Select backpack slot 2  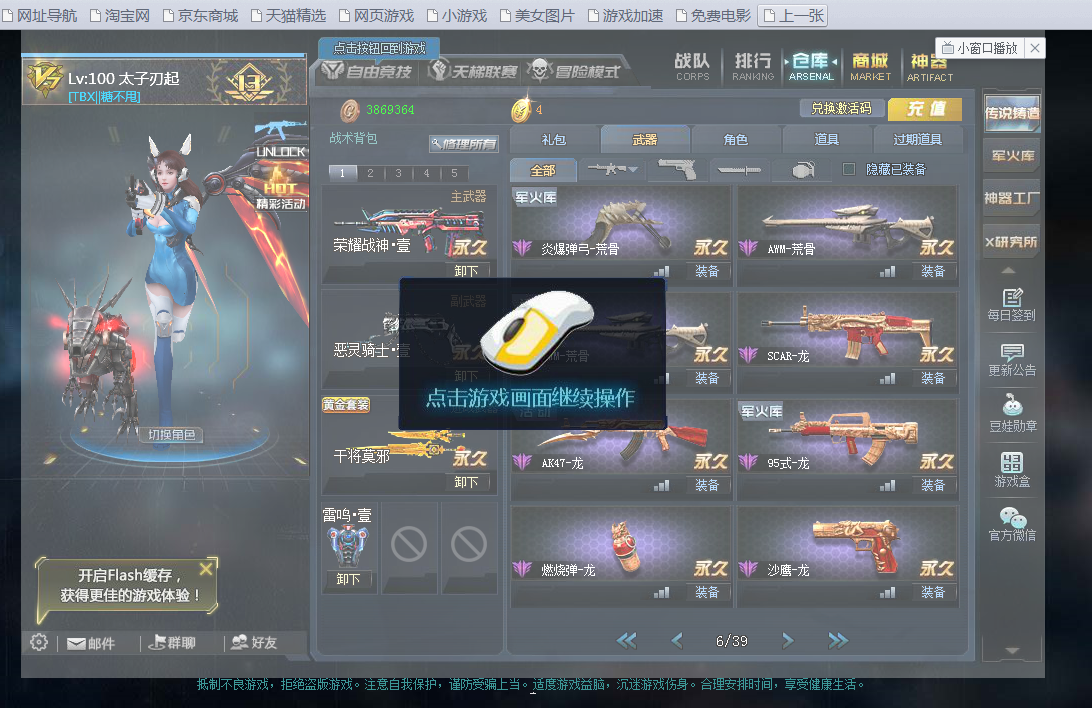coord(370,173)
